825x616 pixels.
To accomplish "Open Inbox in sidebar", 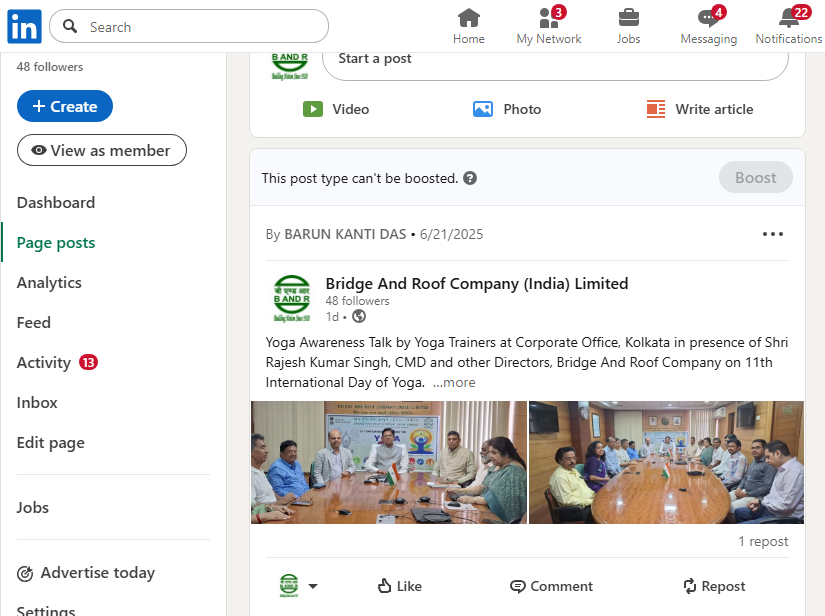I will [x=37, y=402].
